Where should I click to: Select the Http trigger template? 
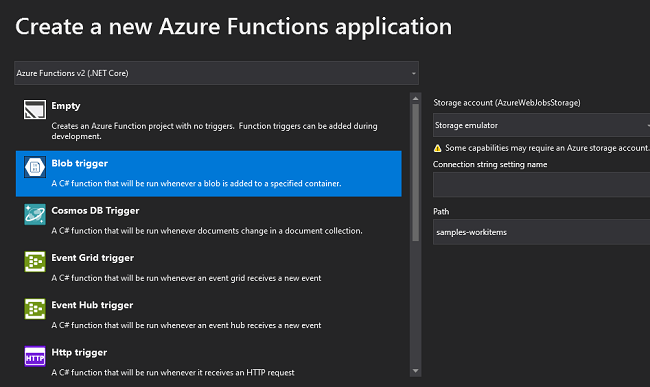click(x=209, y=362)
